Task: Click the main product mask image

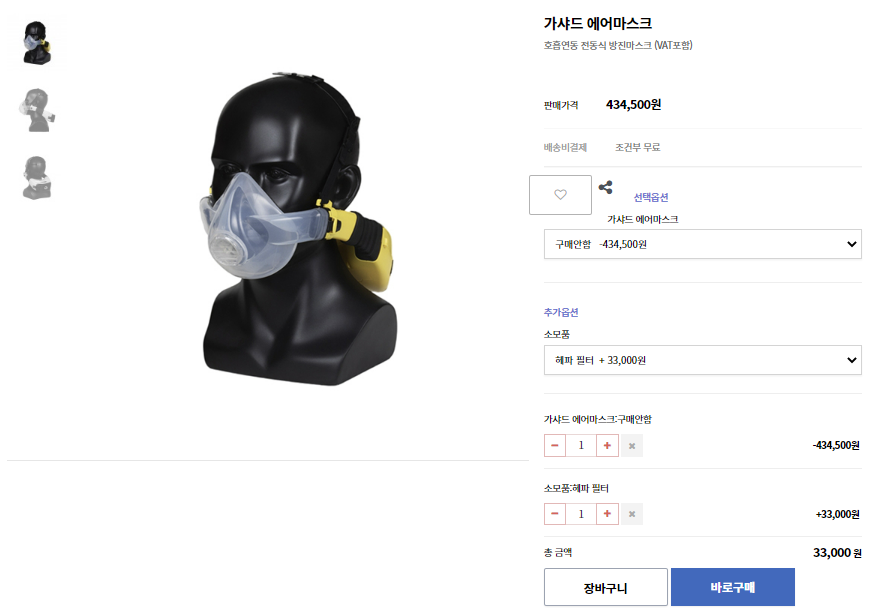Action: (x=298, y=229)
